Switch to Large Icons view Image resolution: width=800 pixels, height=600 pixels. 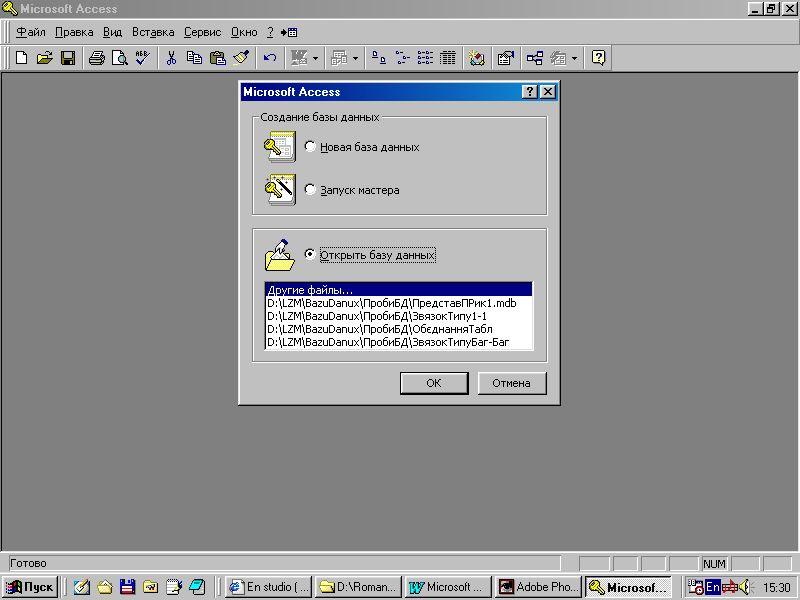tap(379, 58)
